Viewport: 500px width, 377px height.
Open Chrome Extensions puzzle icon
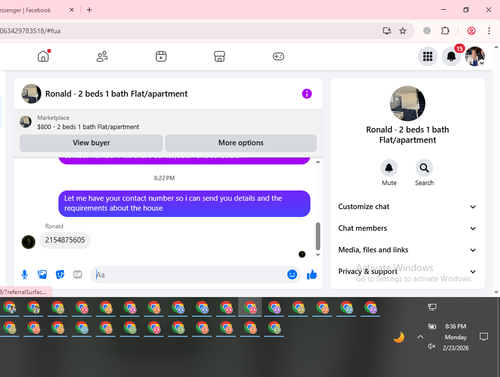click(445, 31)
